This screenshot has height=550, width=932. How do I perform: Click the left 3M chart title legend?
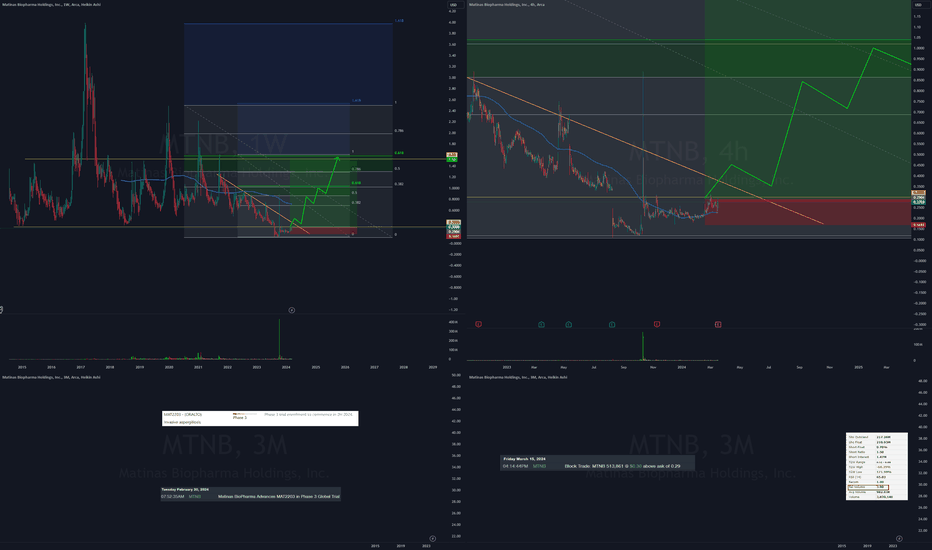pos(51,377)
